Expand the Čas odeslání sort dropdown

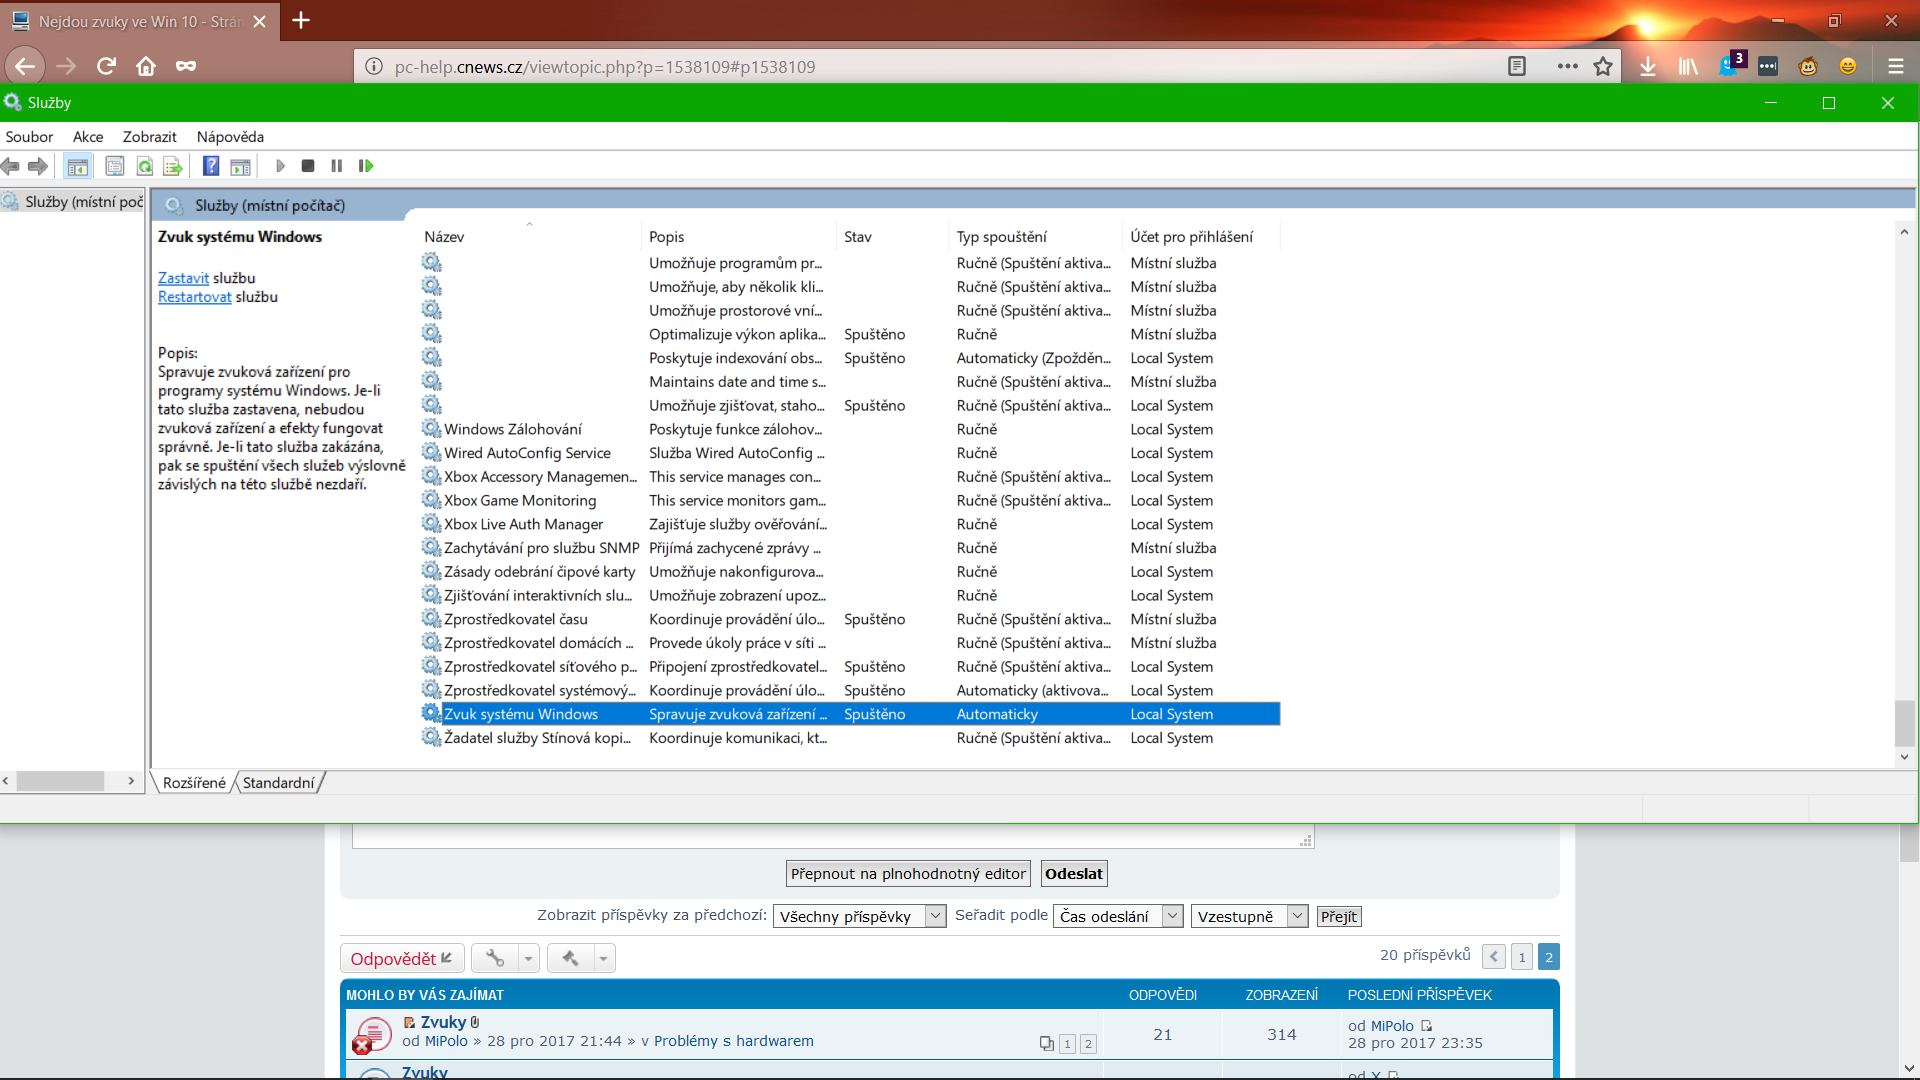(1118, 916)
